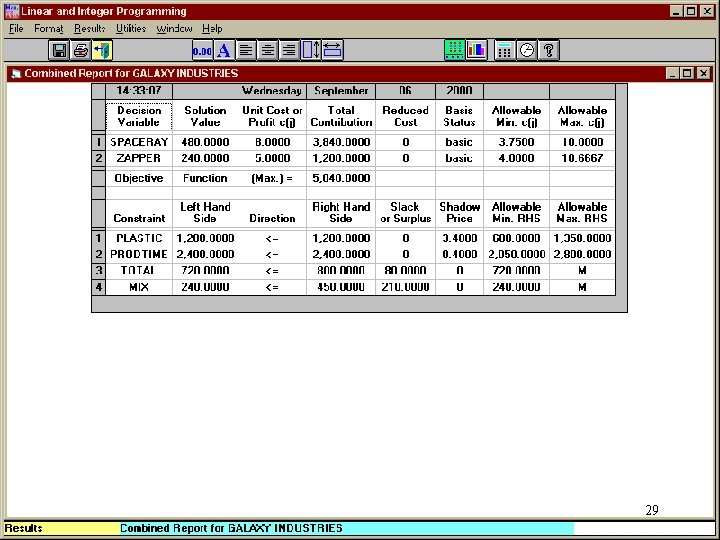Click the clock icon
The height and width of the screenshot is (540, 720).
(527, 50)
